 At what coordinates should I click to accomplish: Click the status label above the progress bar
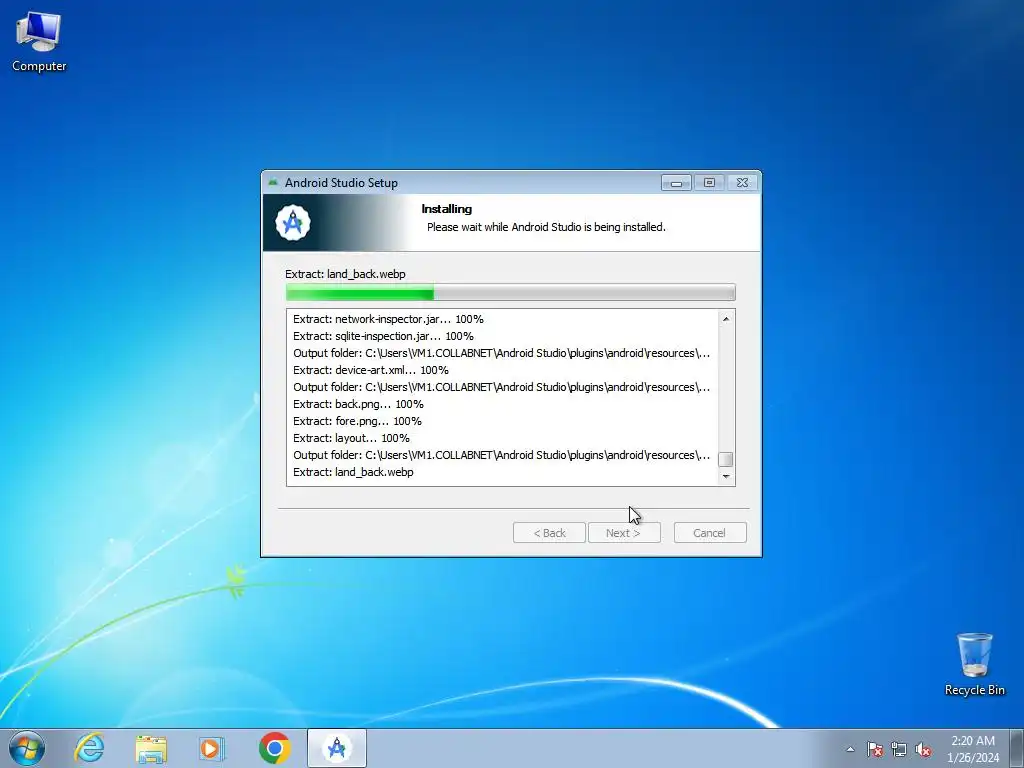345,274
